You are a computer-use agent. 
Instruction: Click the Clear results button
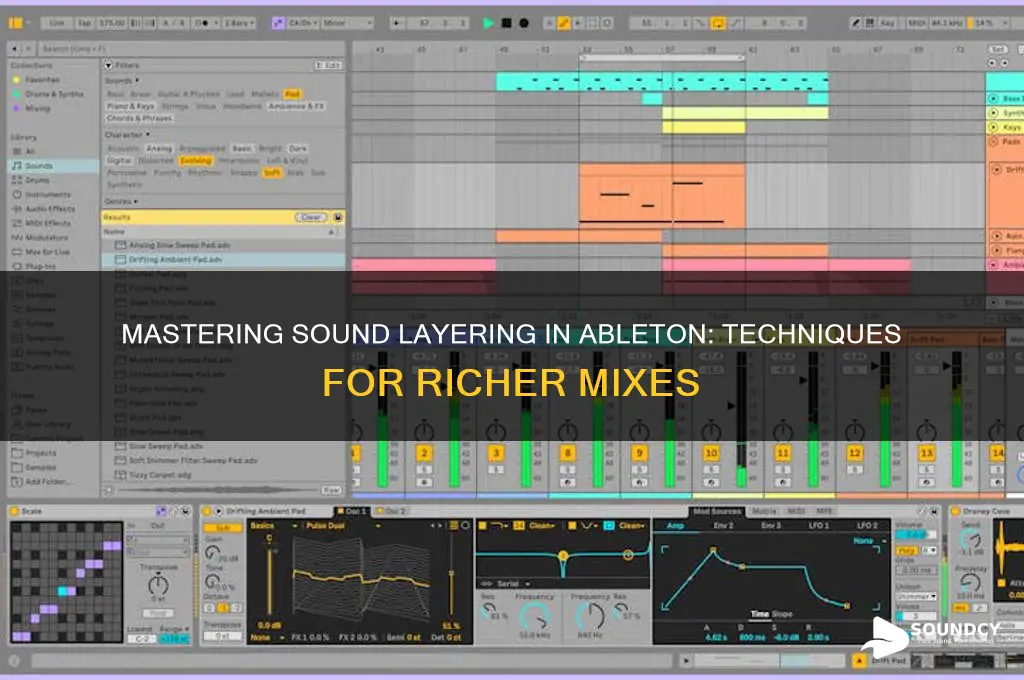(311, 218)
